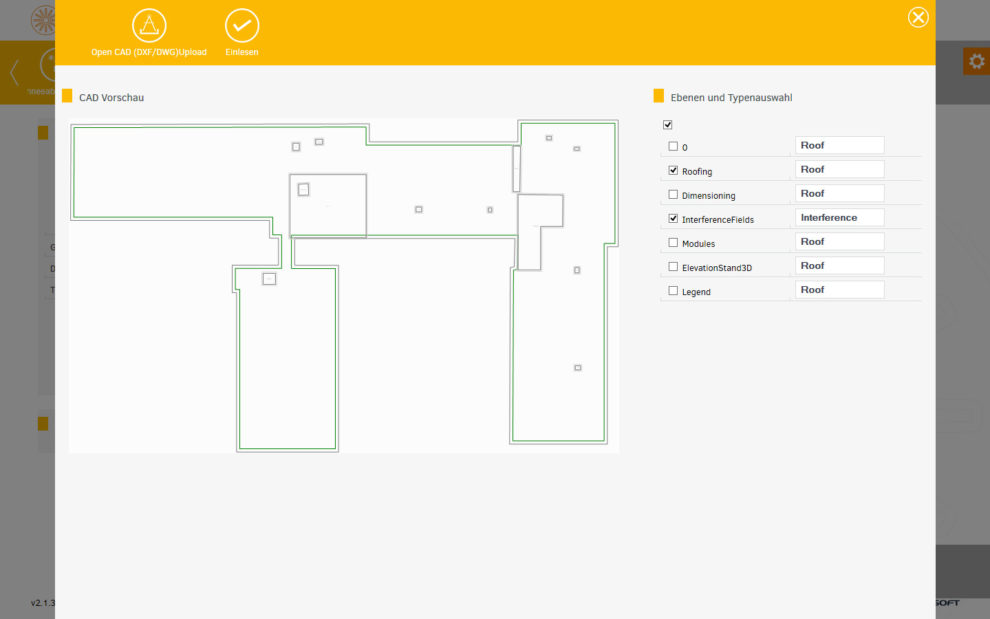The width and height of the screenshot is (990, 619).
Task: Open the Modules layer type dropdown
Action: 839,241
